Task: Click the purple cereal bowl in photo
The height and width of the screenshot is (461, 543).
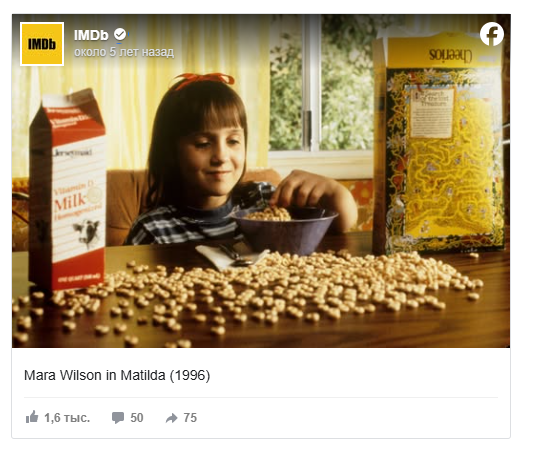Action: tap(284, 230)
